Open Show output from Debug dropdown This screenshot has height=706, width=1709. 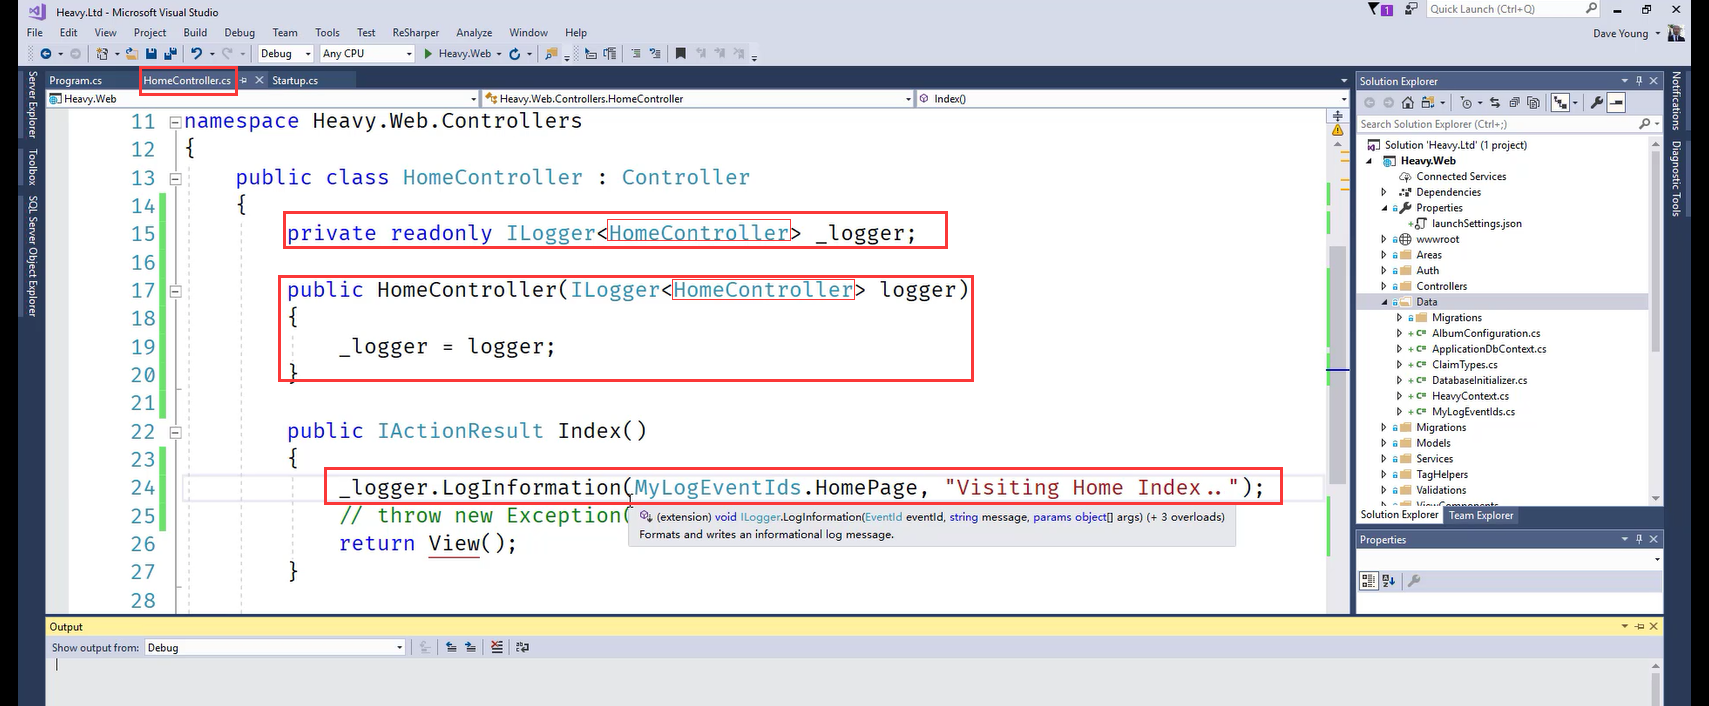[275, 648]
